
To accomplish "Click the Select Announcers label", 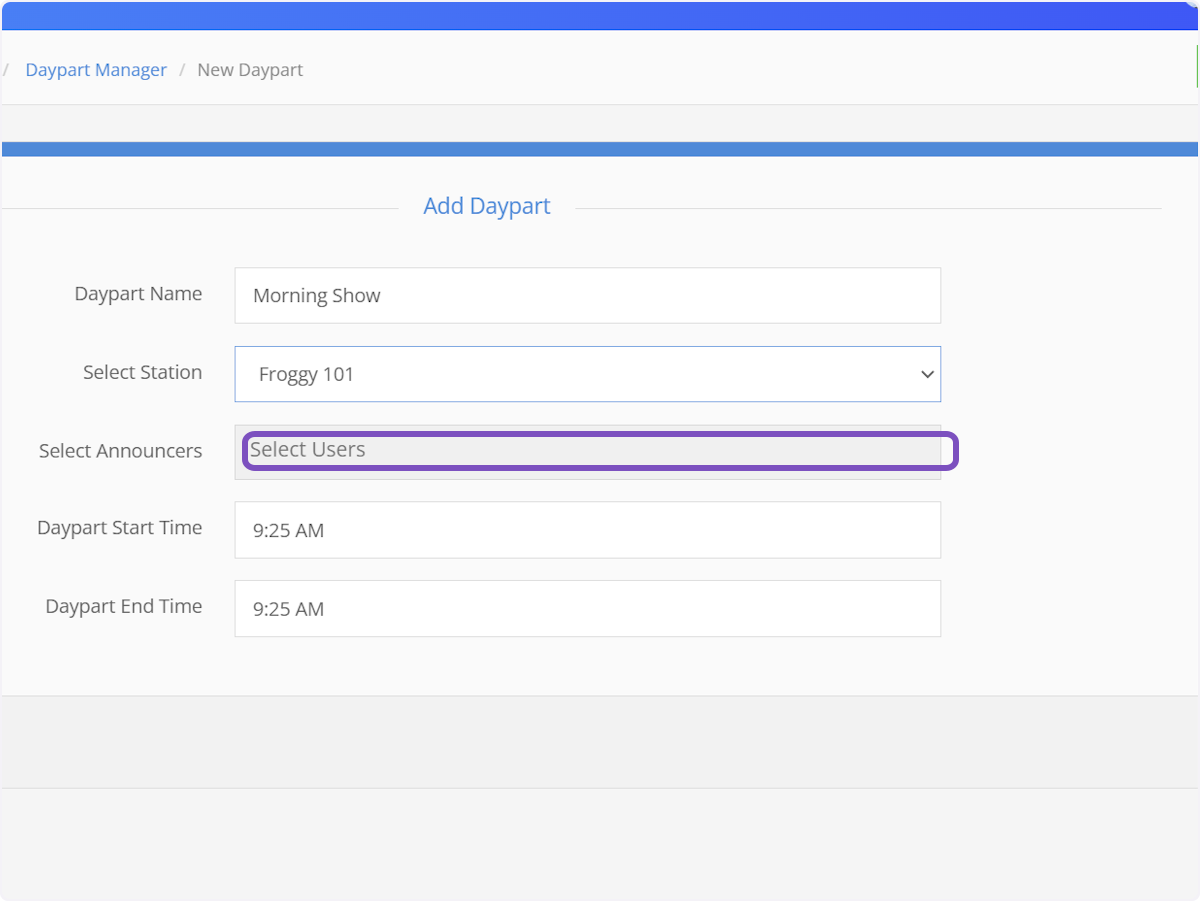I will [x=120, y=451].
